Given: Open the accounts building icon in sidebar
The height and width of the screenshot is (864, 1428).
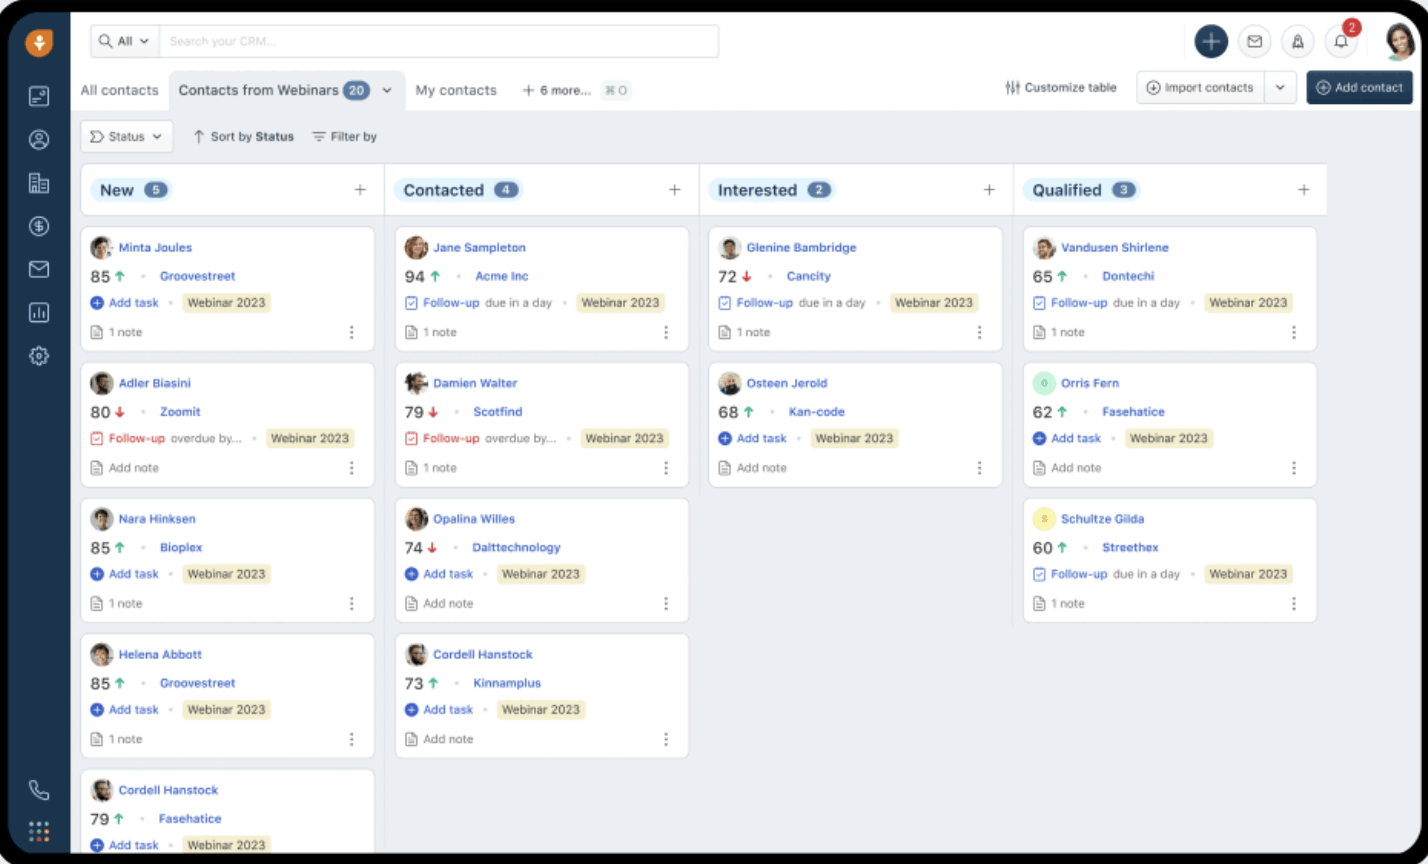Looking at the screenshot, I should coord(39,183).
